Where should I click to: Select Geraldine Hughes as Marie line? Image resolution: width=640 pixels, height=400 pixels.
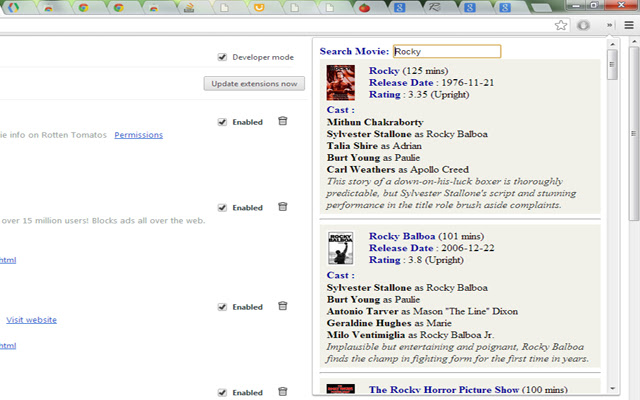point(389,323)
